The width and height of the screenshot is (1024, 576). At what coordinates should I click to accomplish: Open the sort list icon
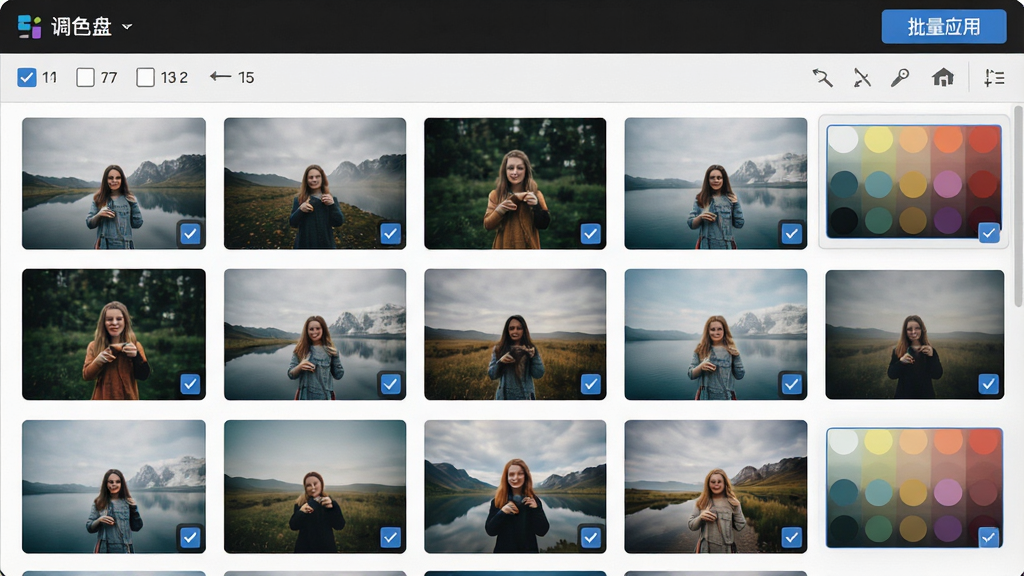click(x=994, y=78)
